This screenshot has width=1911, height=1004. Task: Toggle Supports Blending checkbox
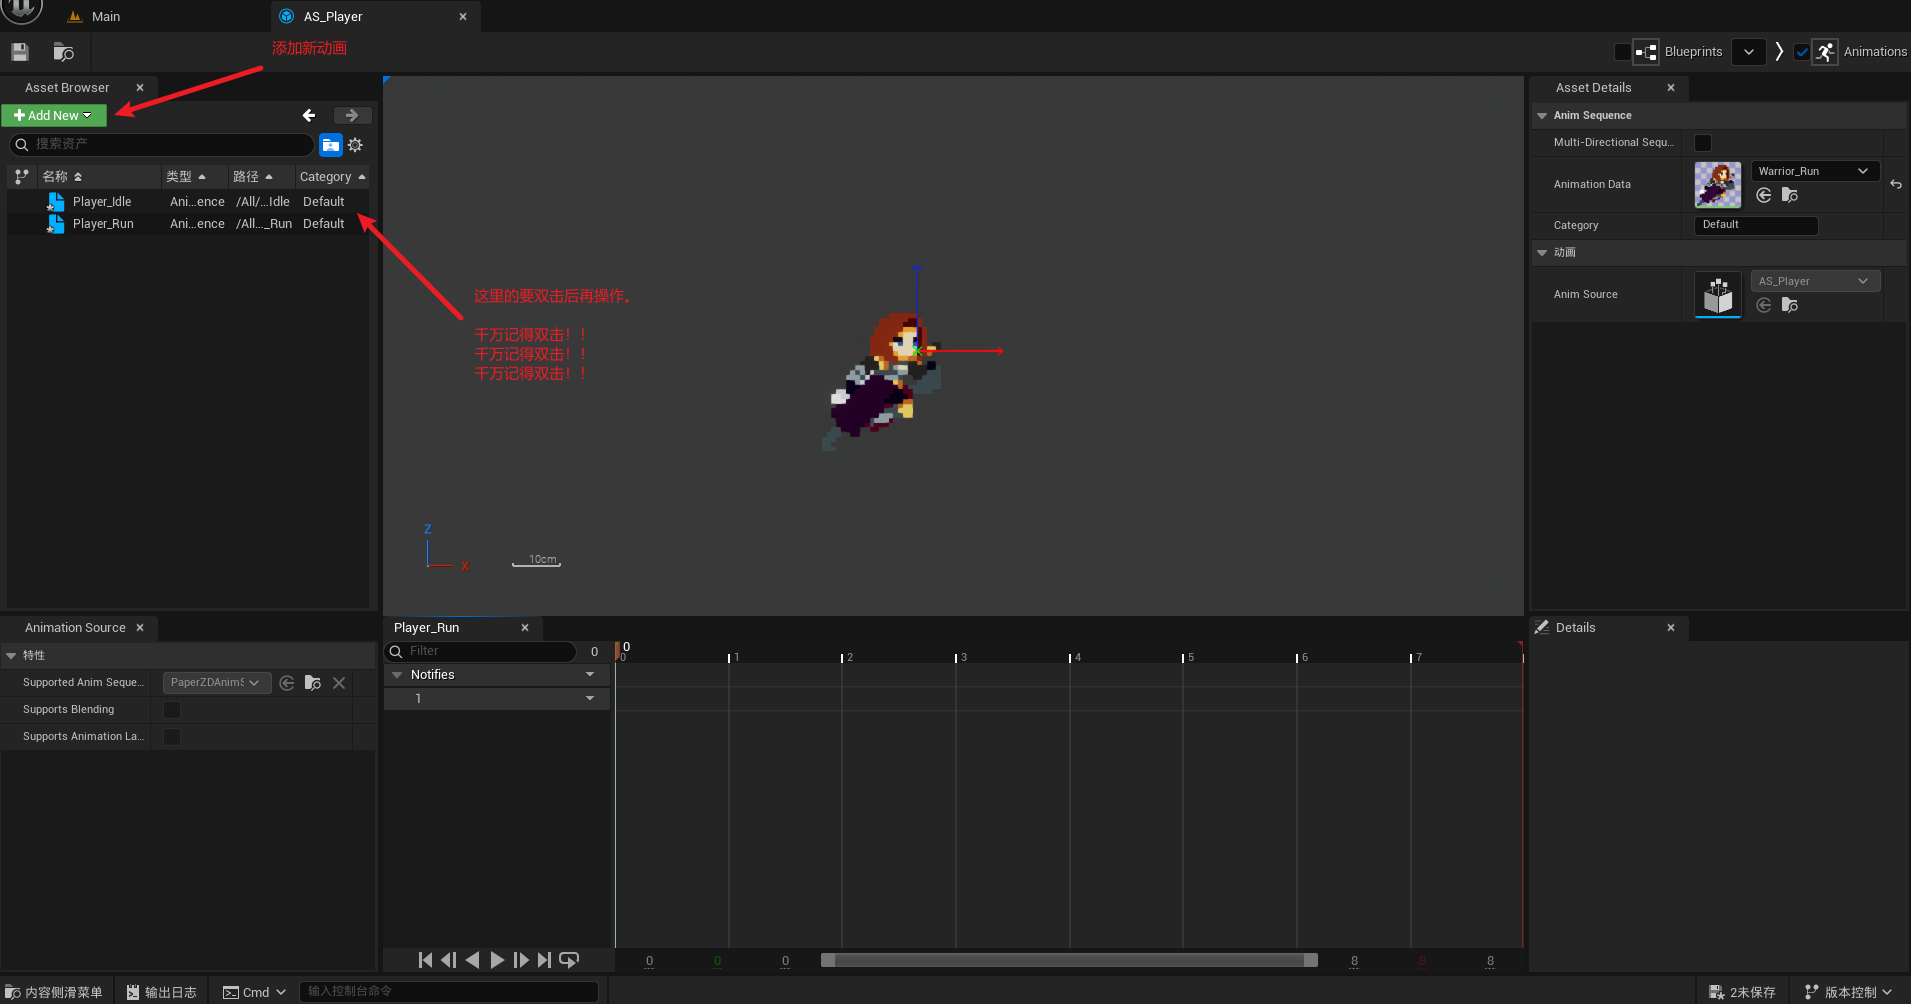[172, 710]
